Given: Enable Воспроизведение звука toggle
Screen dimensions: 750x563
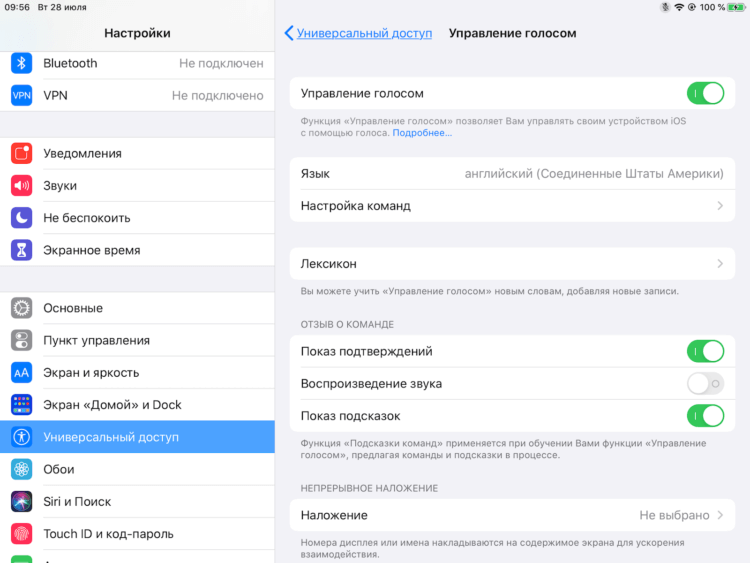Looking at the screenshot, I should [705, 384].
